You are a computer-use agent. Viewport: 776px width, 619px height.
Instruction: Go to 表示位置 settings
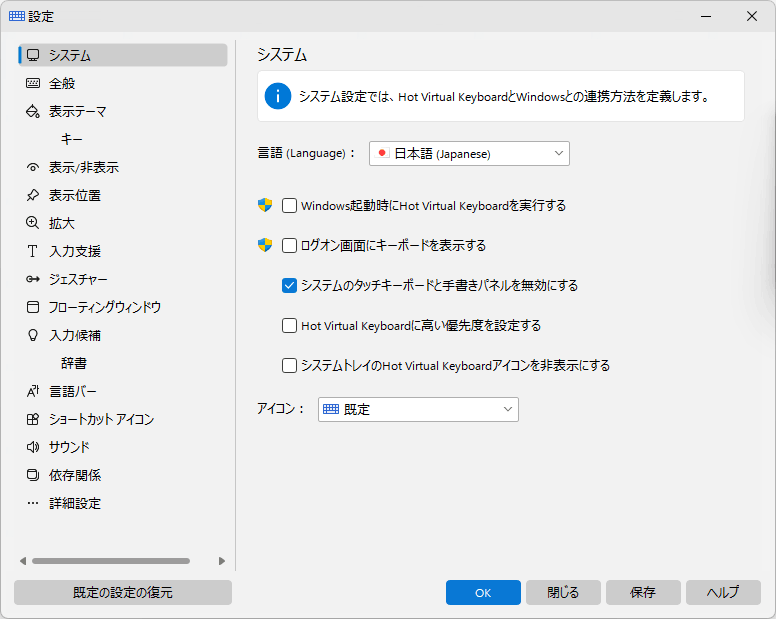tap(123, 195)
